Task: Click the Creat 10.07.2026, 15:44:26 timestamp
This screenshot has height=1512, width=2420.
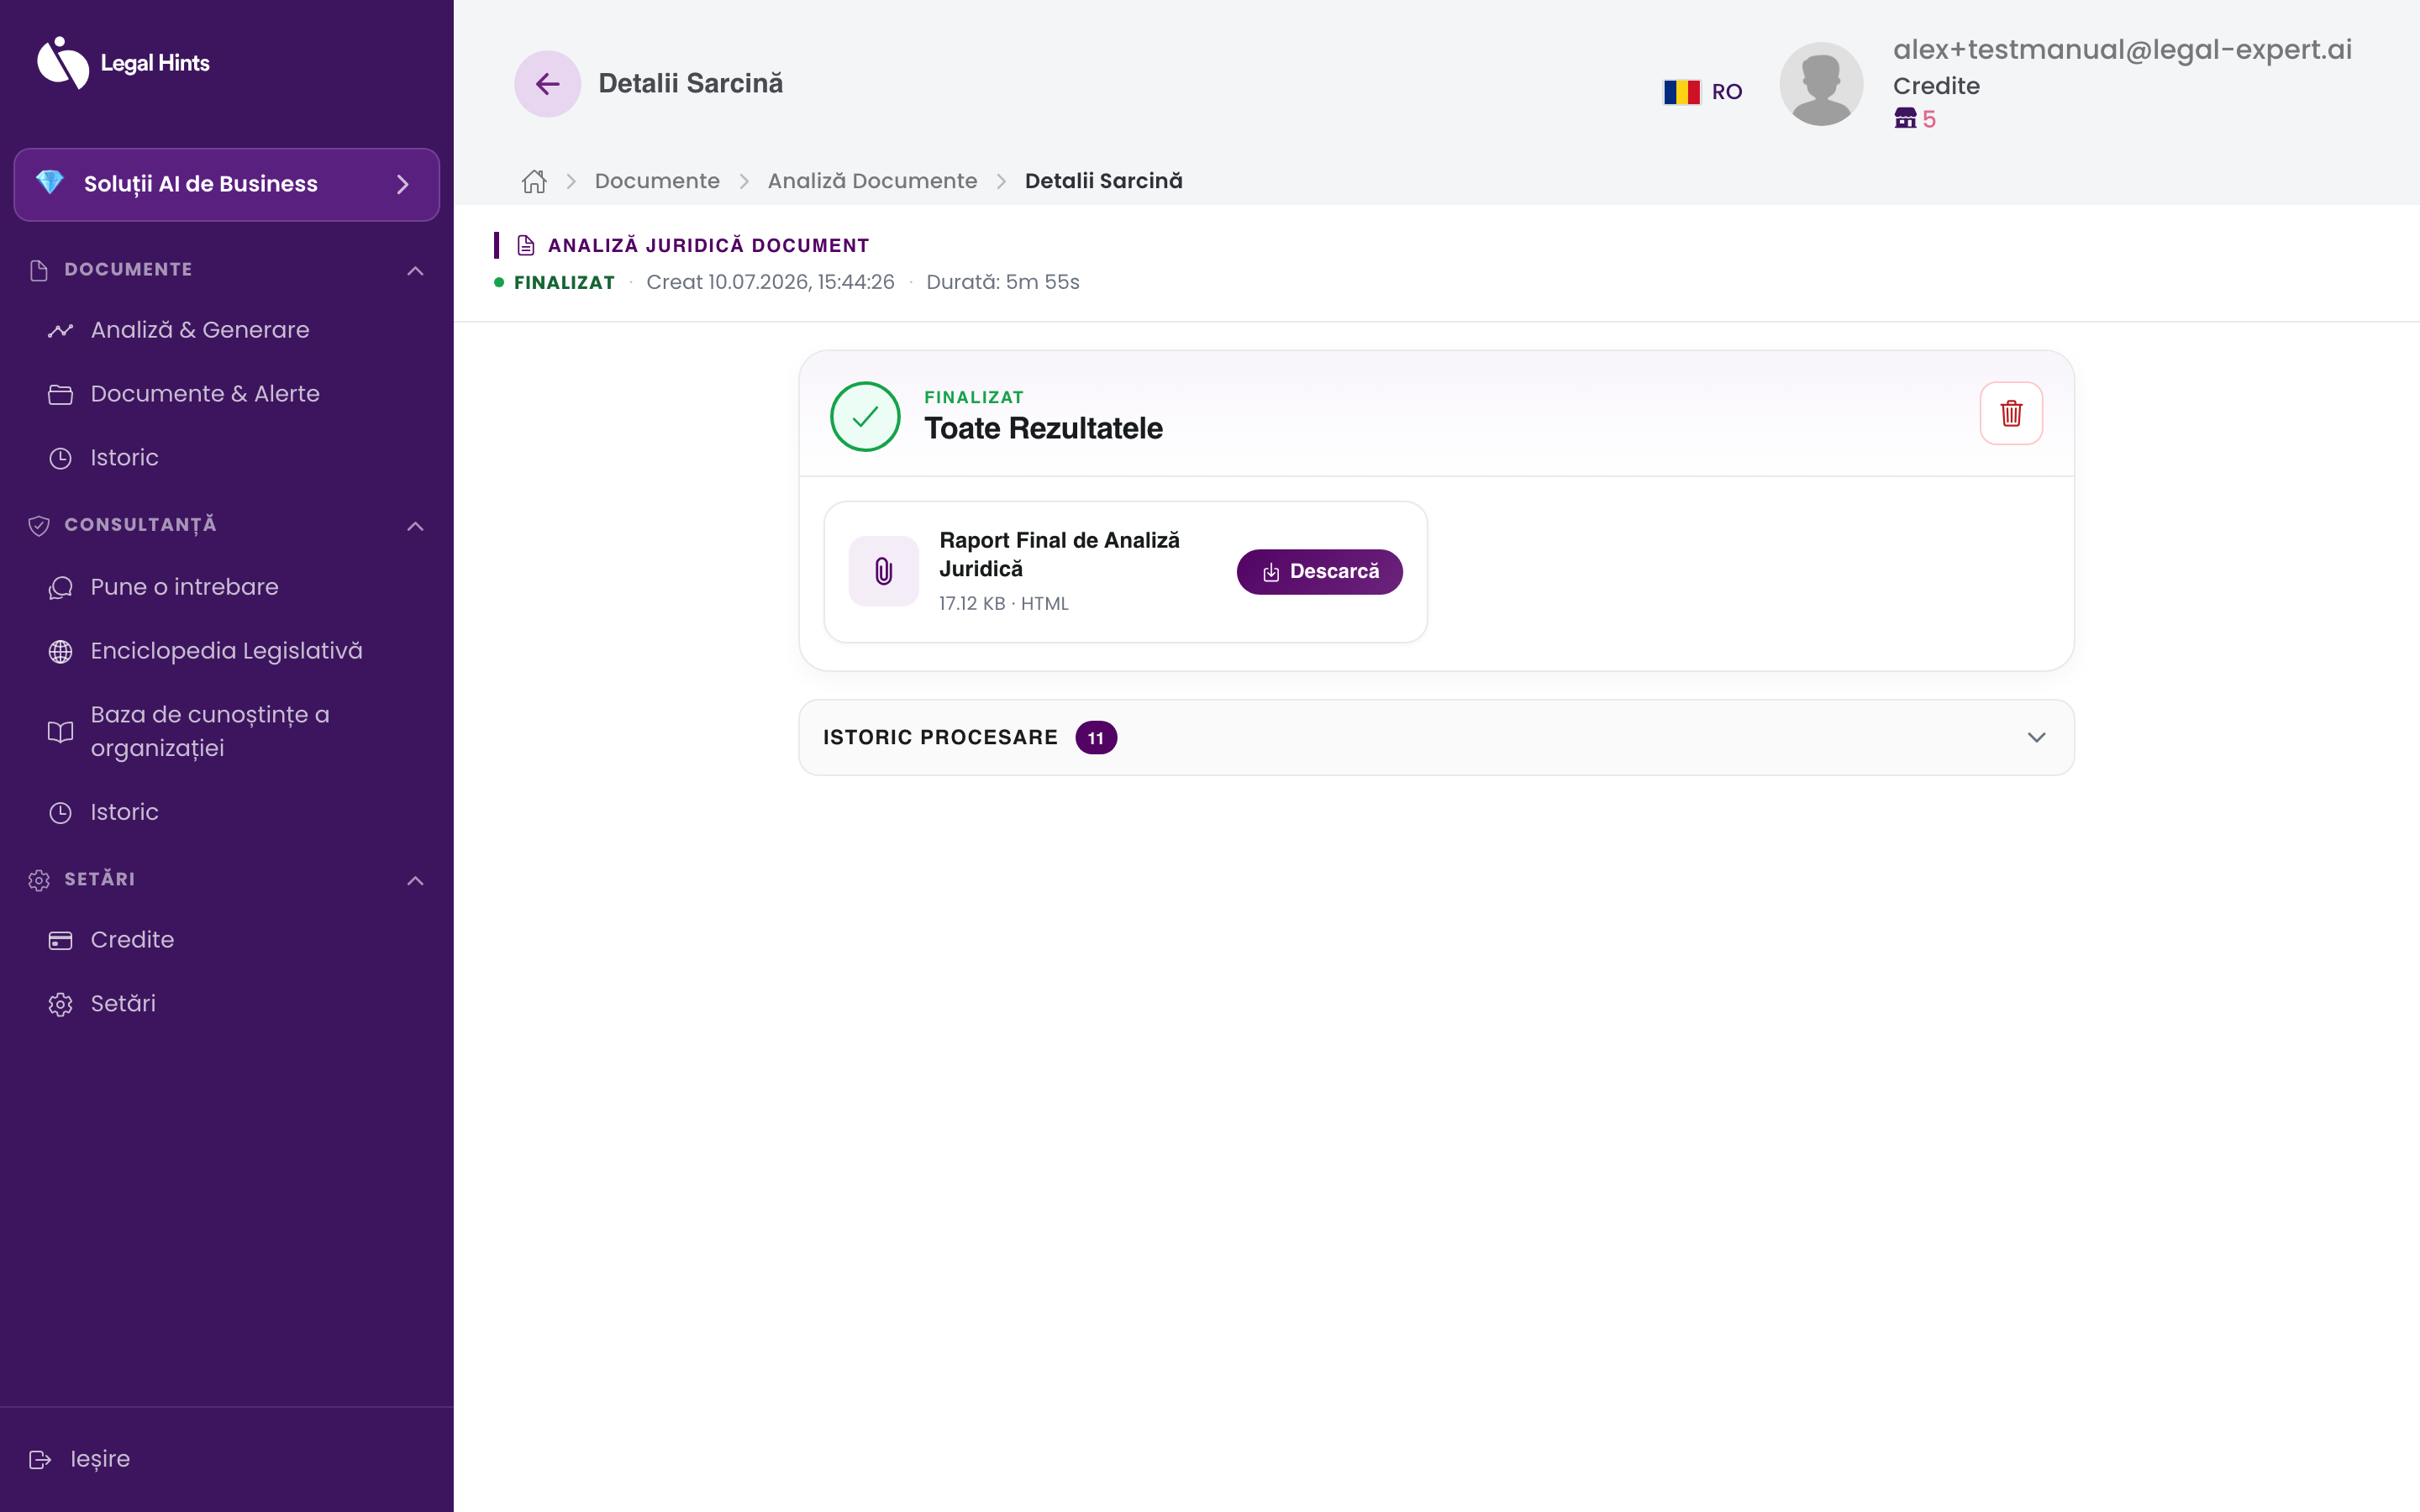Action: [x=770, y=282]
